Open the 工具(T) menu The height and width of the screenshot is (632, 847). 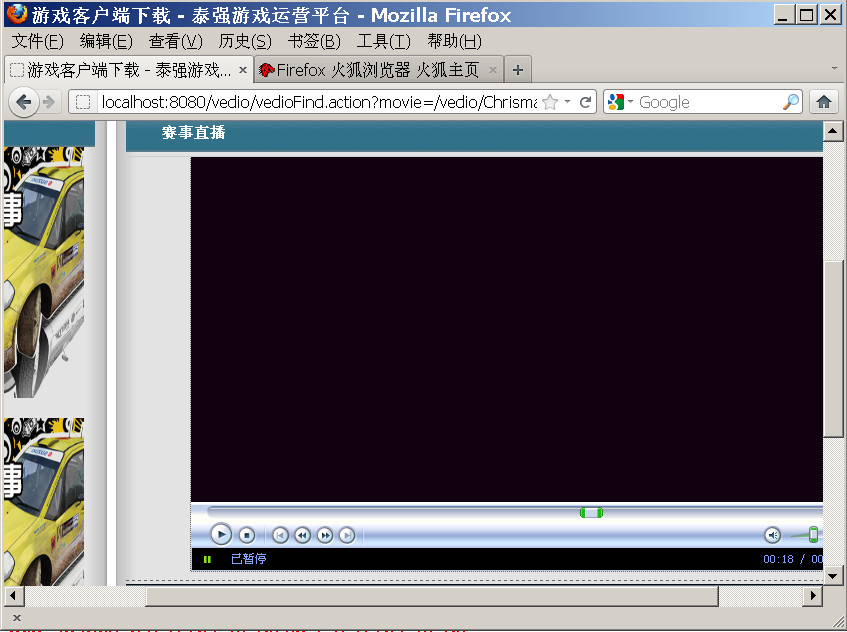click(x=384, y=41)
